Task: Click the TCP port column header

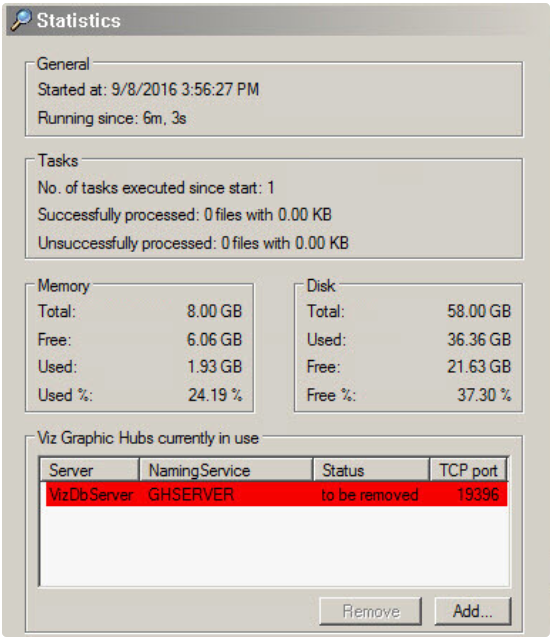Action: point(468,471)
